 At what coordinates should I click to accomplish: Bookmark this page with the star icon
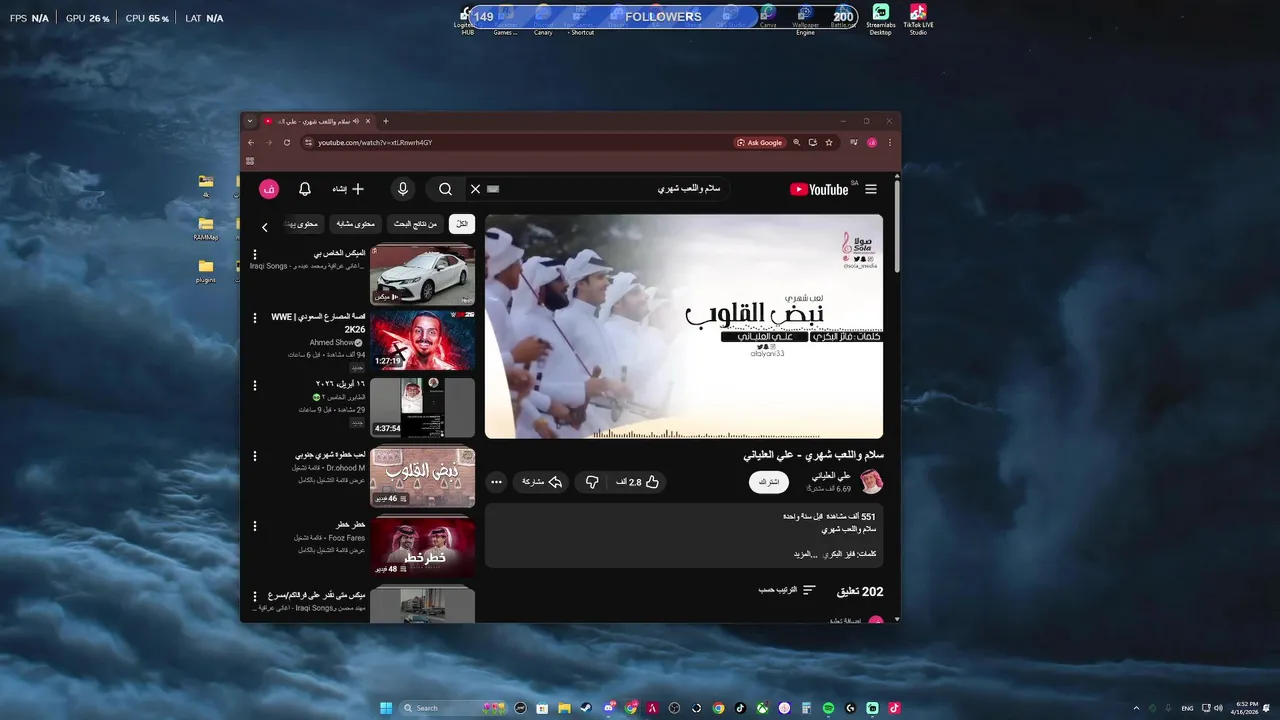[829, 143]
